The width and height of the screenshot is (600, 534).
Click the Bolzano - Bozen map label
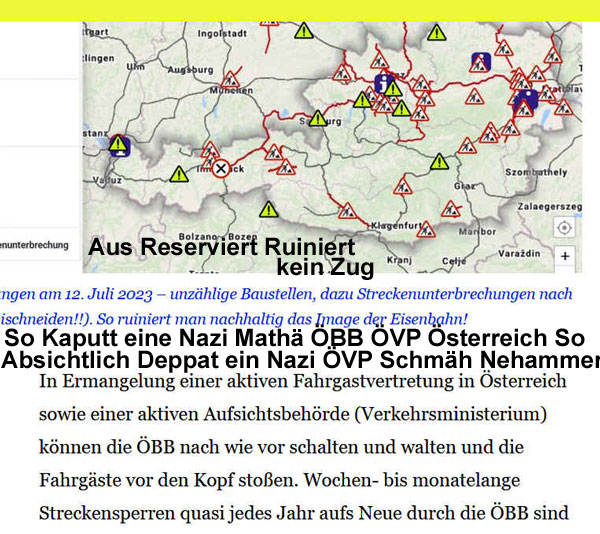218,236
